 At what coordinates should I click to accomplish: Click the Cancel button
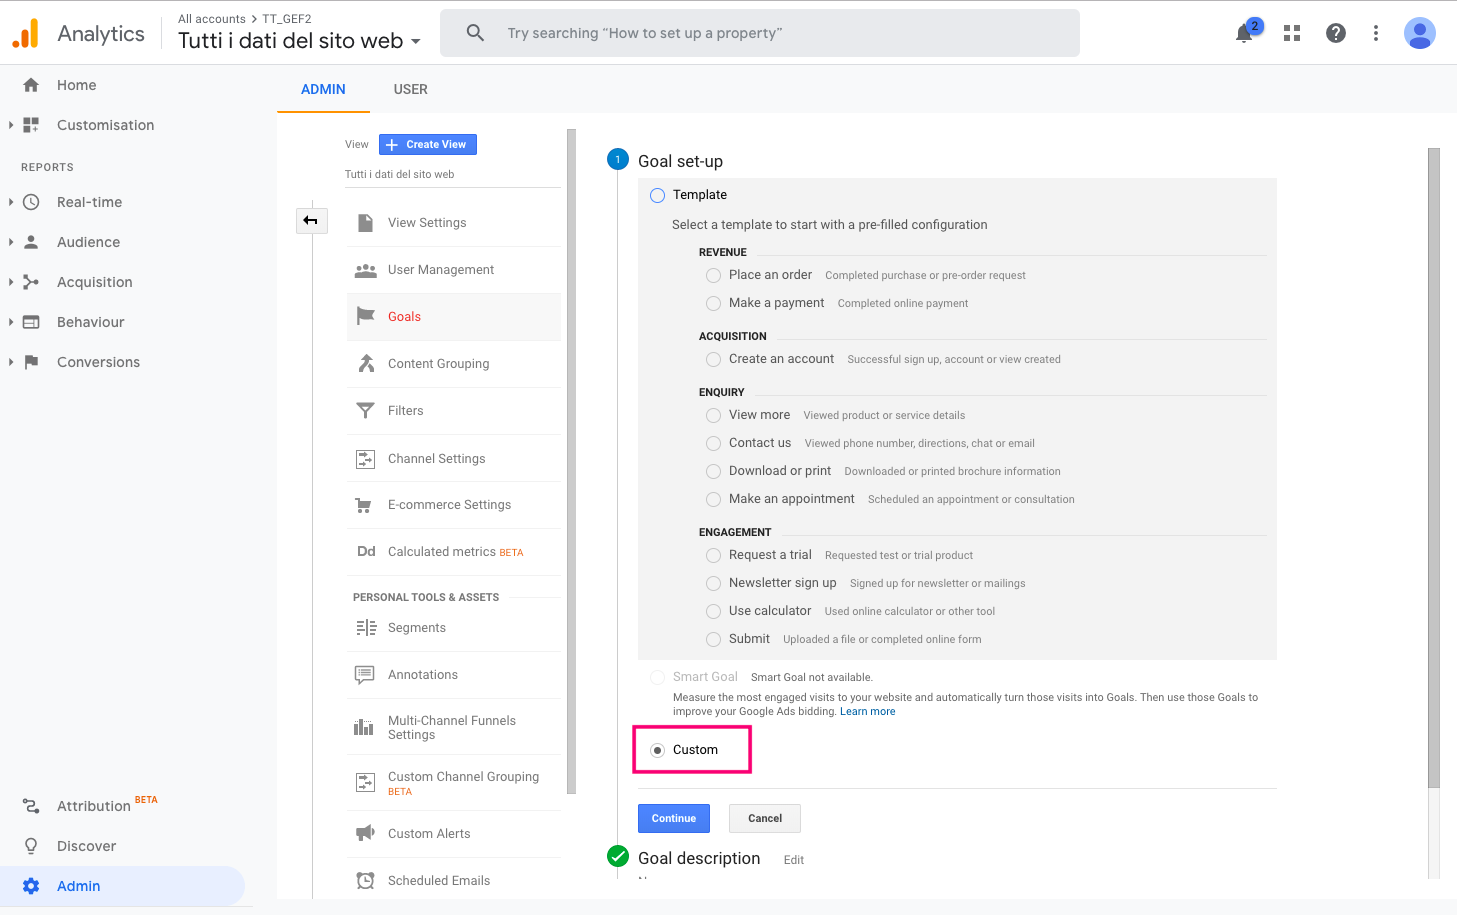click(765, 818)
